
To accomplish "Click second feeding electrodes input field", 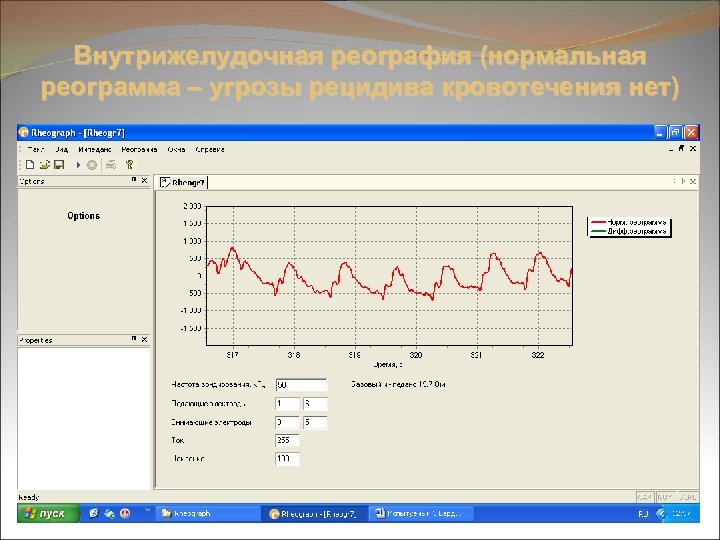I will click(x=315, y=404).
